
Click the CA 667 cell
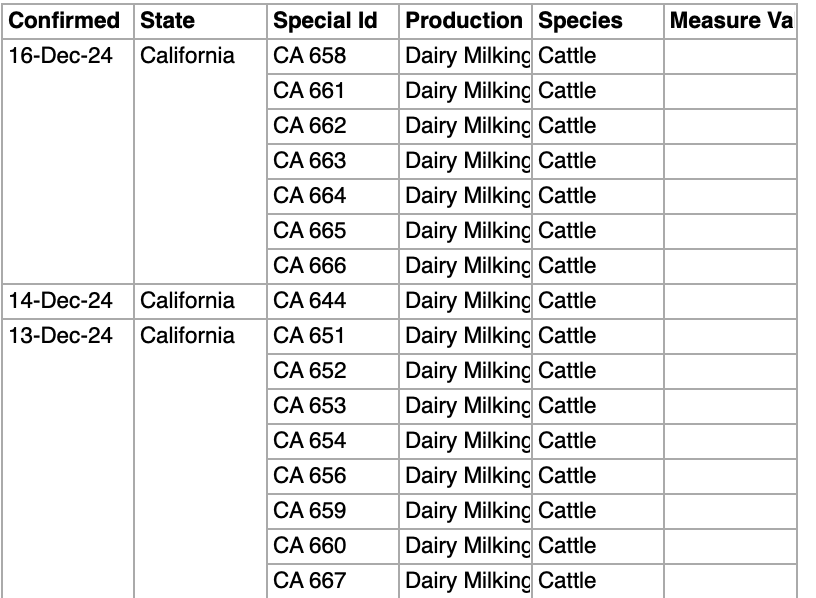(310, 581)
